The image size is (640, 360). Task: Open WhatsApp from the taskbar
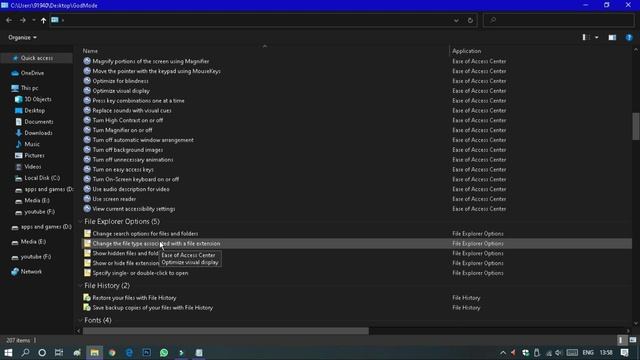coord(164,352)
